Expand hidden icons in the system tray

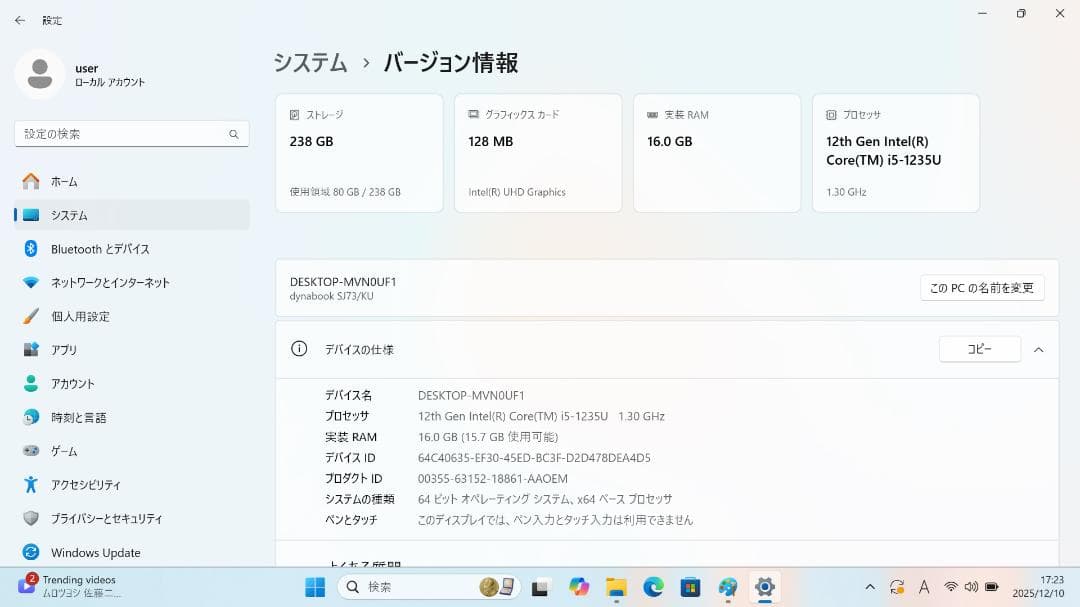(871, 587)
